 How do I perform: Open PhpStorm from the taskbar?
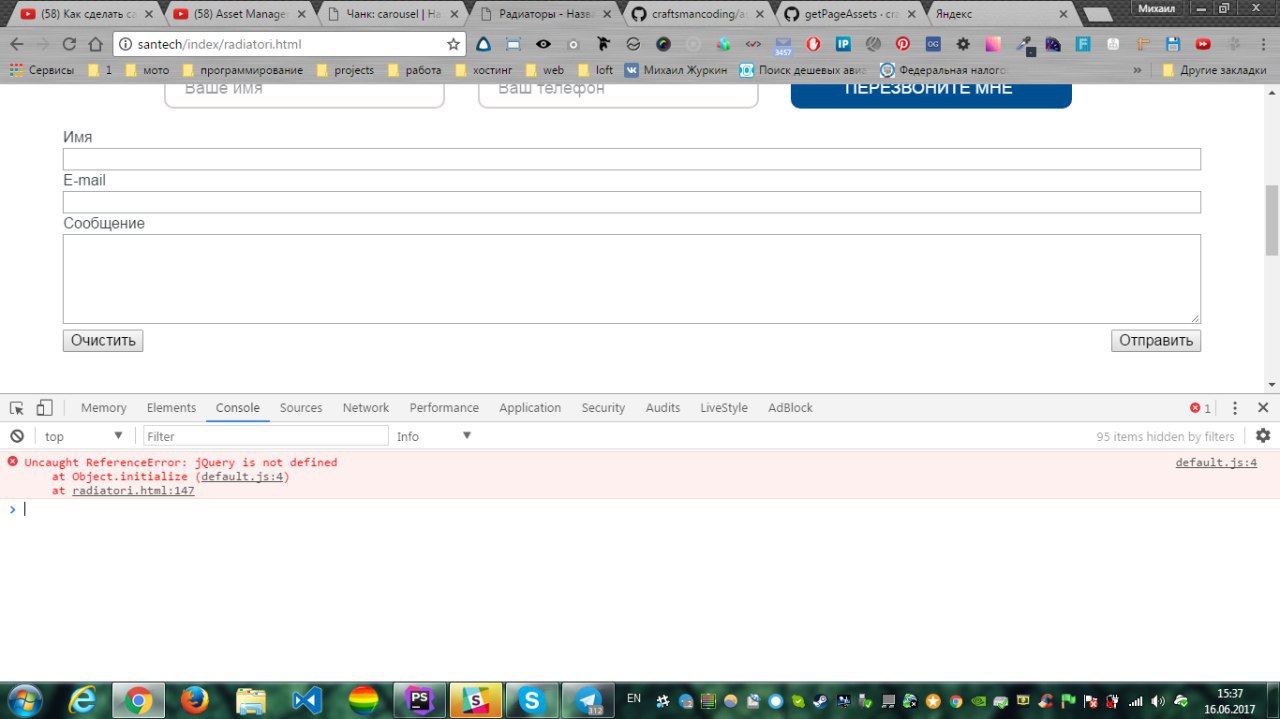pyautogui.click(x=418, y=700)
